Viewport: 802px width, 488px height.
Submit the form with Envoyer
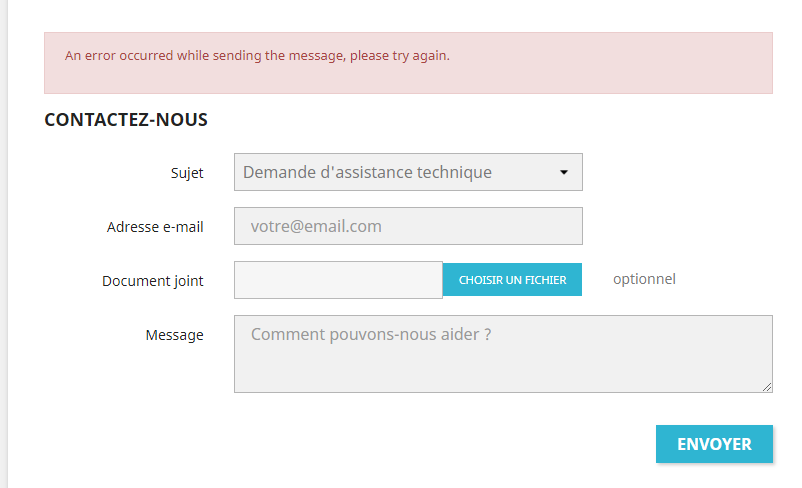(x=714, y=444)
